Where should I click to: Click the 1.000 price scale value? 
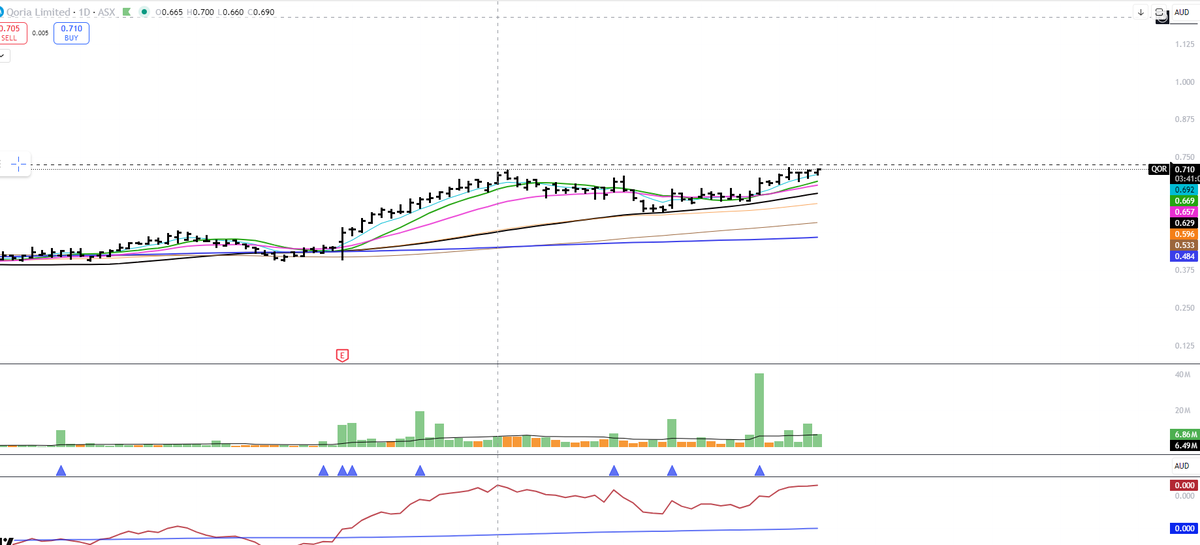(1183, 82)
